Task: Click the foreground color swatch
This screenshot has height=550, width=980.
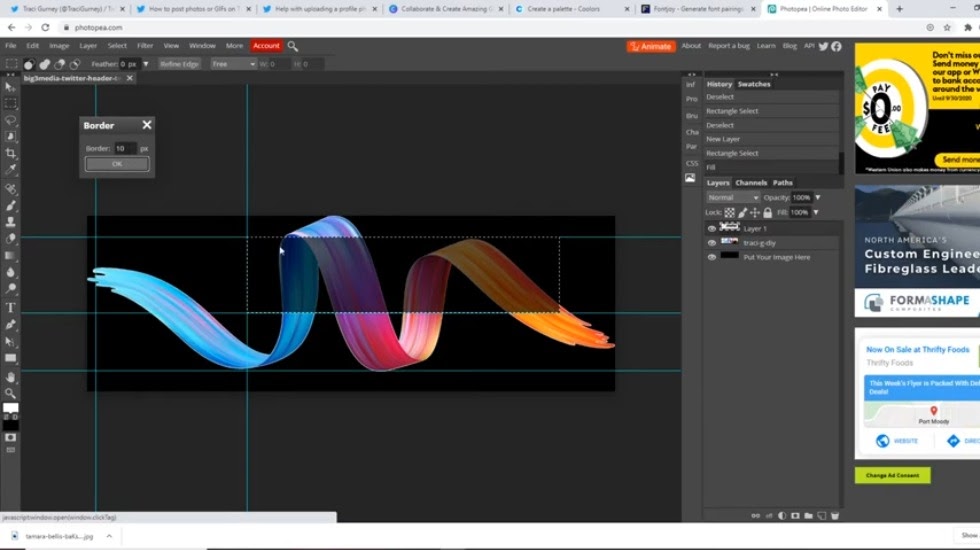Action: (x=11, y=408)
